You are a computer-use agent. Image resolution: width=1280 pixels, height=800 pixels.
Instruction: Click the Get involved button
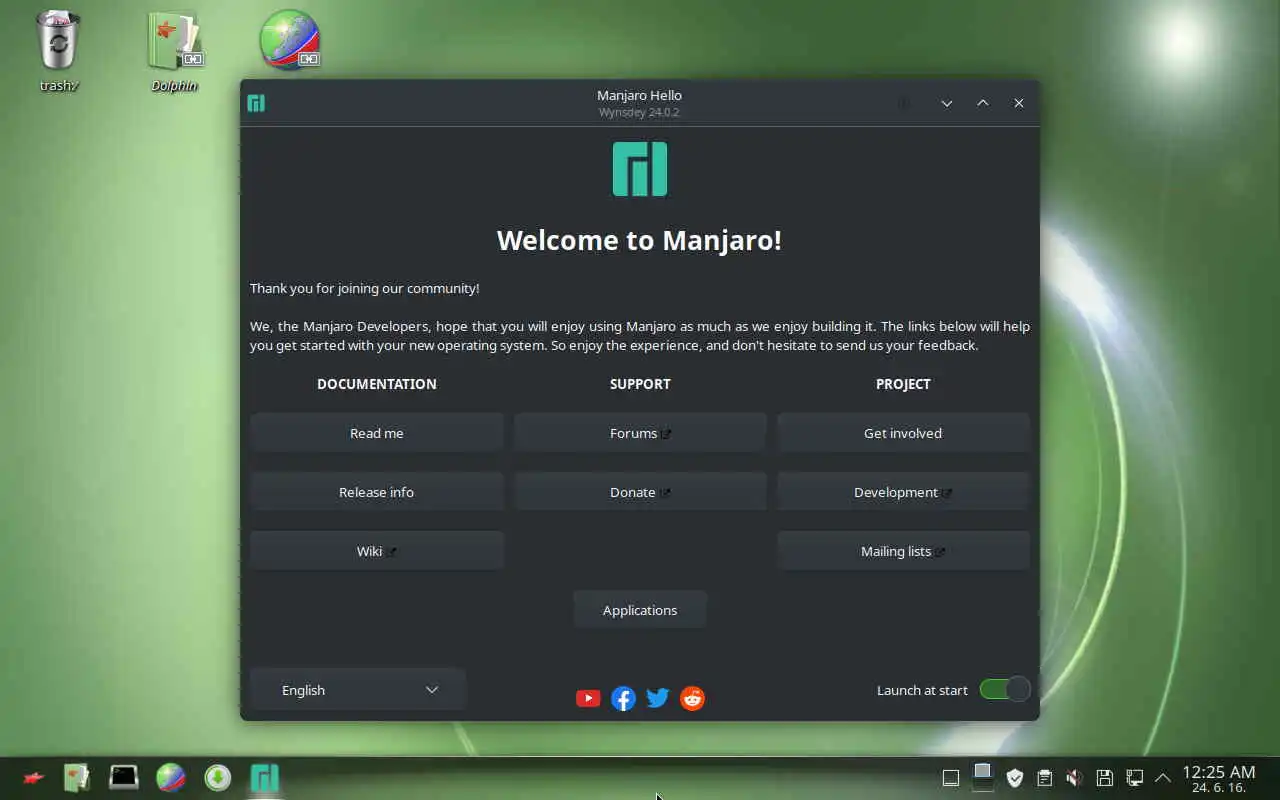[x=903, y=433]
